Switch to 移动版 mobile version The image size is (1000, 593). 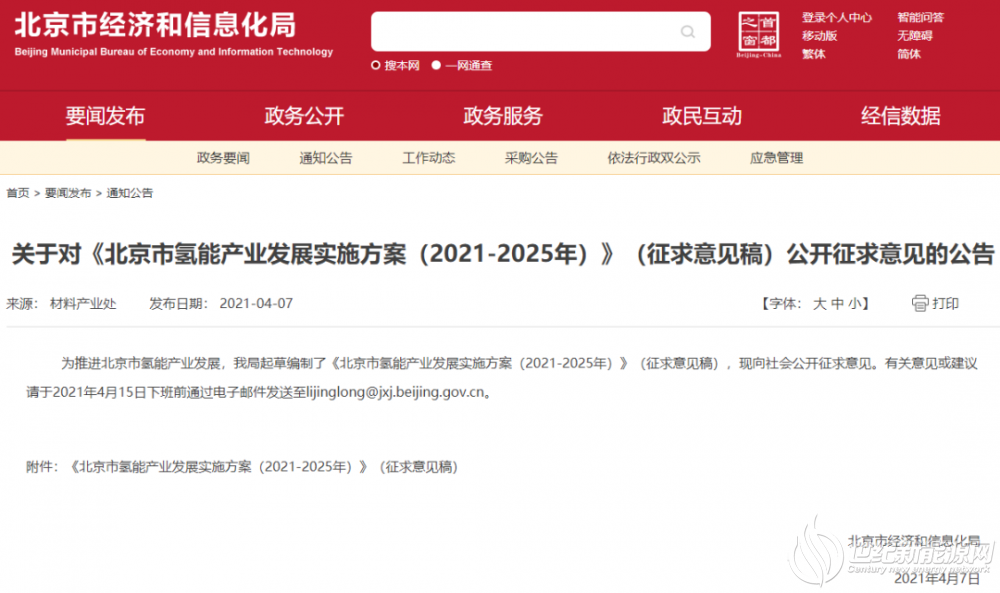click(820, 36)
